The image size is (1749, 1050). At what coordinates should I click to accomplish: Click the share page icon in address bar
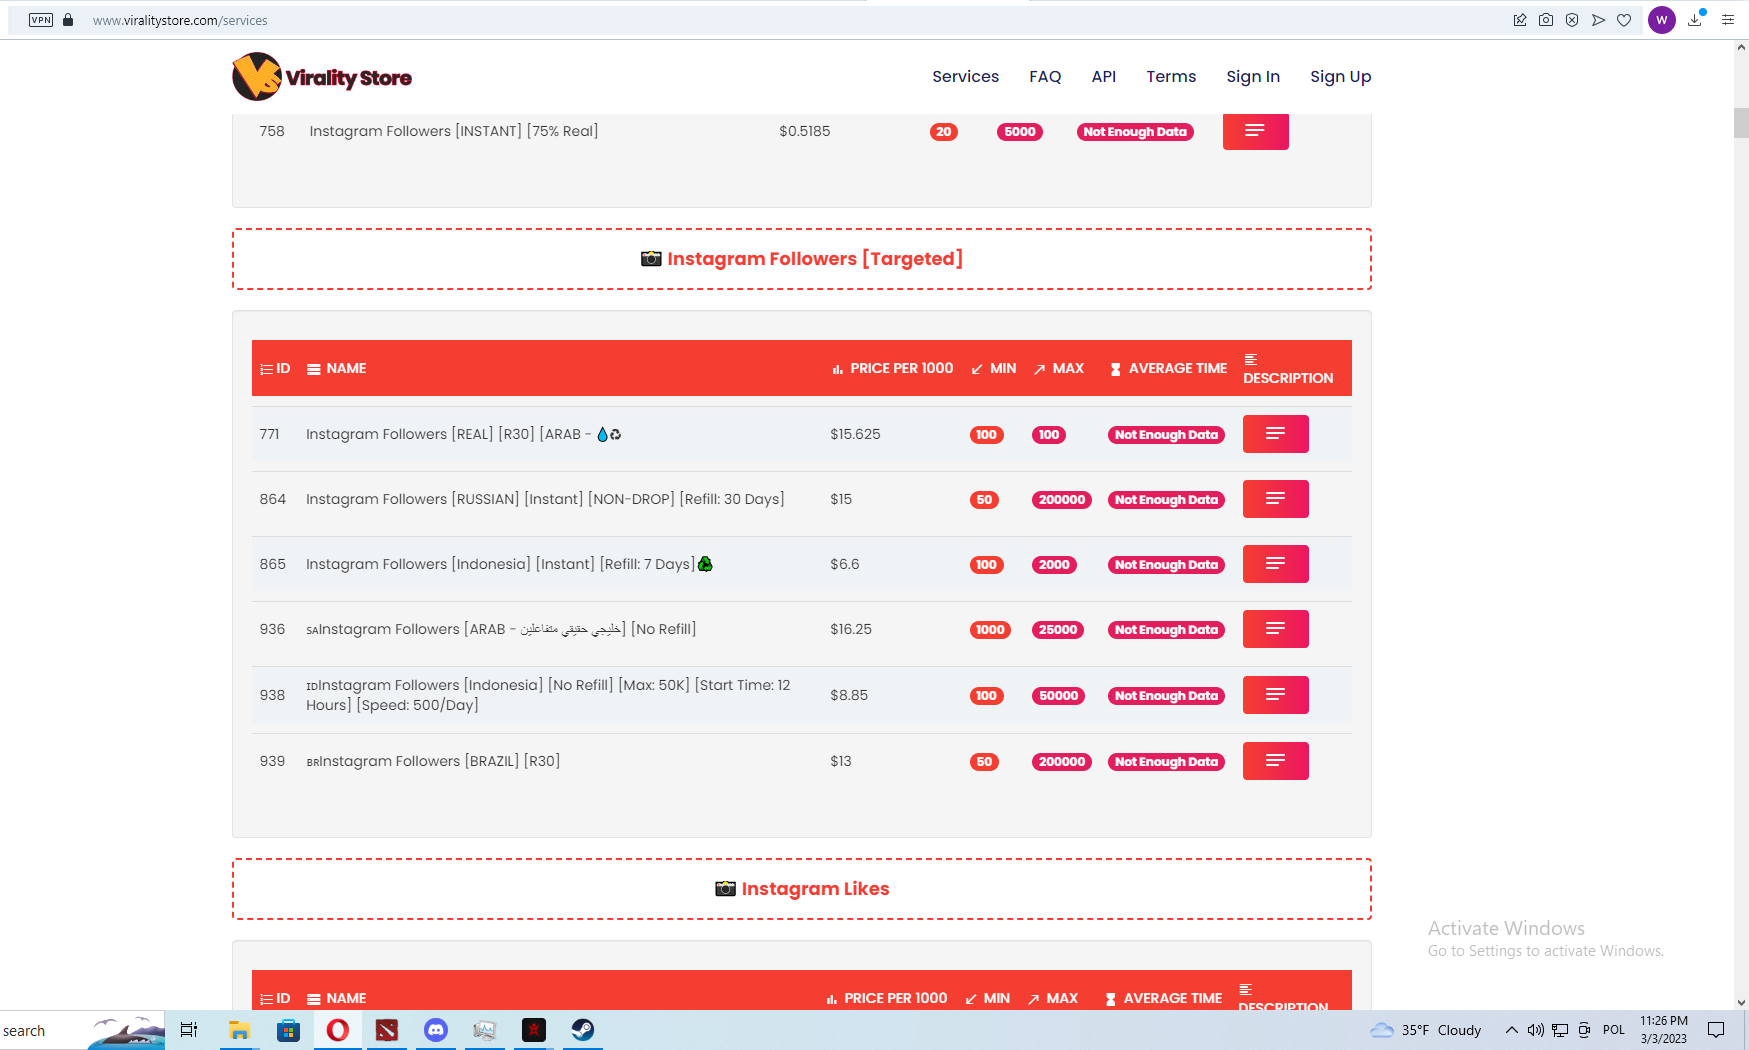tap(1520, 20)
